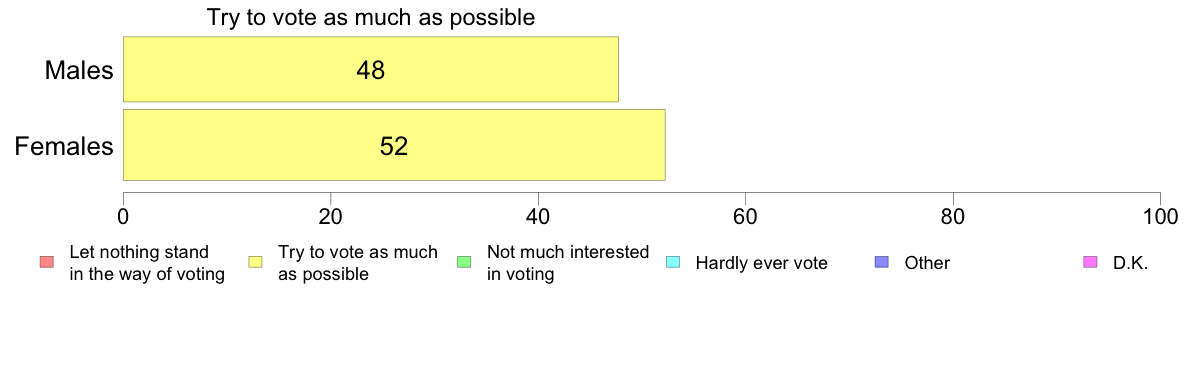1188x368 pixels.
Task: Select the magenta D.K. legend swatch
Action: (1092, 263)
